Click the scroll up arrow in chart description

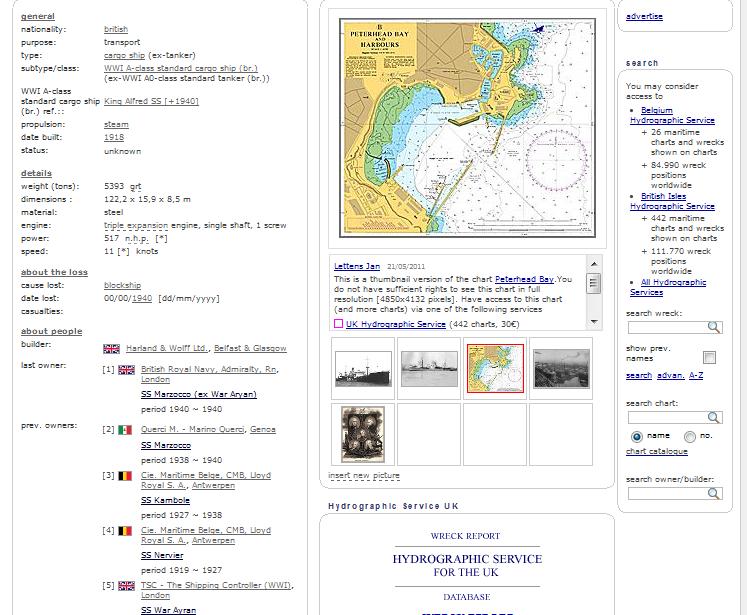(594, 263)
